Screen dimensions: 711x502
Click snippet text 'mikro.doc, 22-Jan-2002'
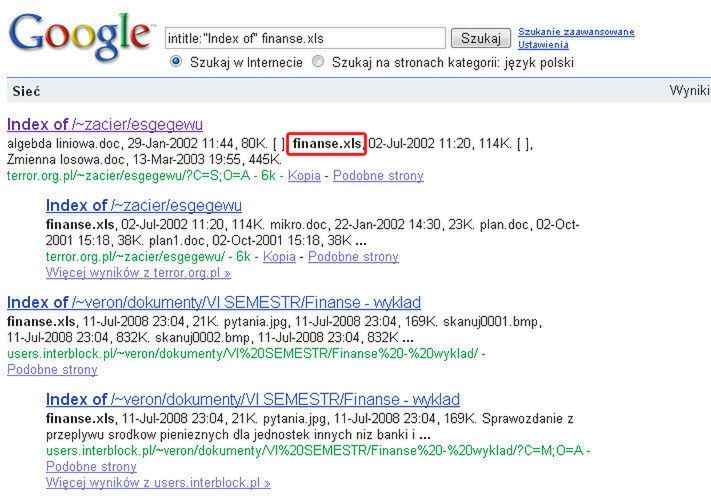tap(337, 224)
